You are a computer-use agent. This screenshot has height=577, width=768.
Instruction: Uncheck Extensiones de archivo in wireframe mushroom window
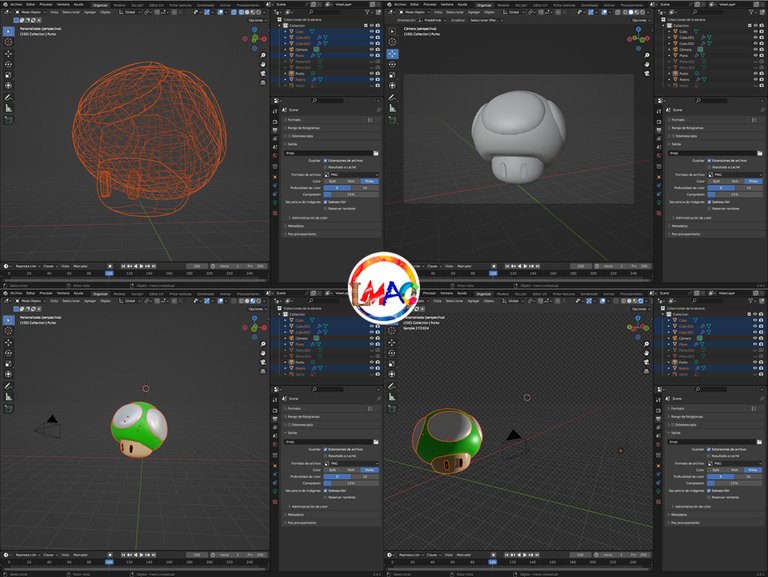pos(325,160)
